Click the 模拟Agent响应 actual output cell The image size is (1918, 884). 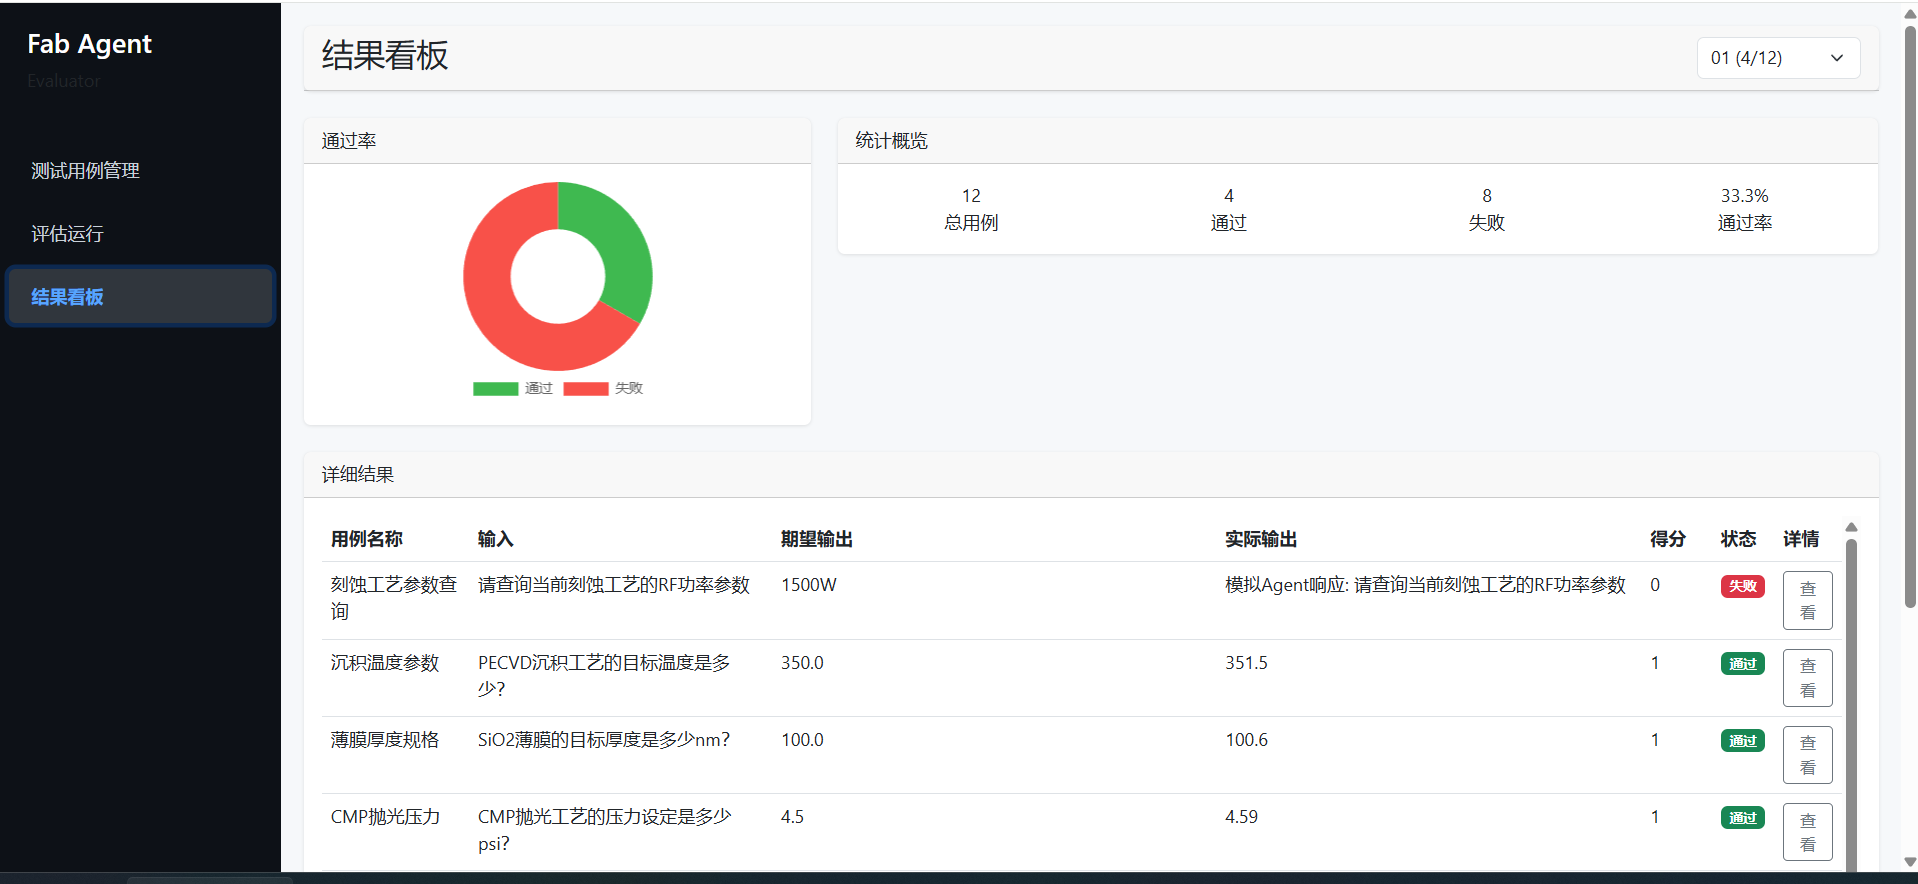coord(1425,585)
